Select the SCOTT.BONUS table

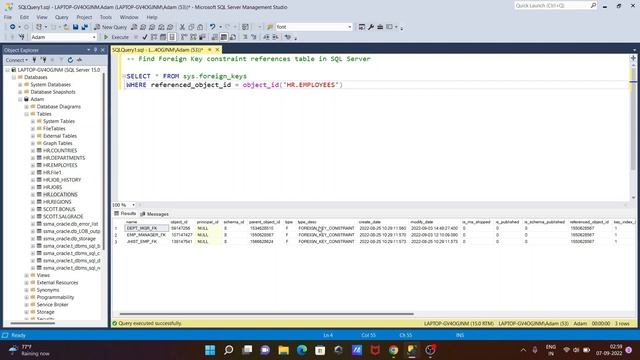pyautogui.click(x=59, y=209)
